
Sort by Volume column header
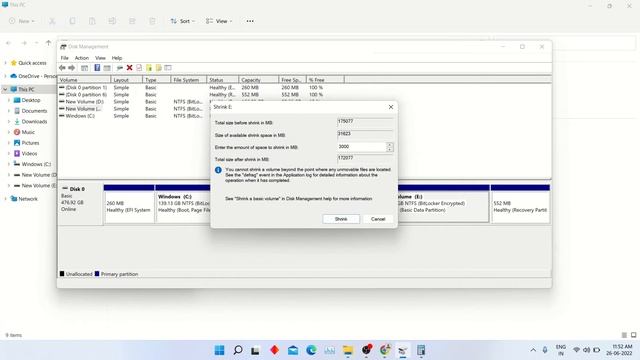click(x=84, y=80)
